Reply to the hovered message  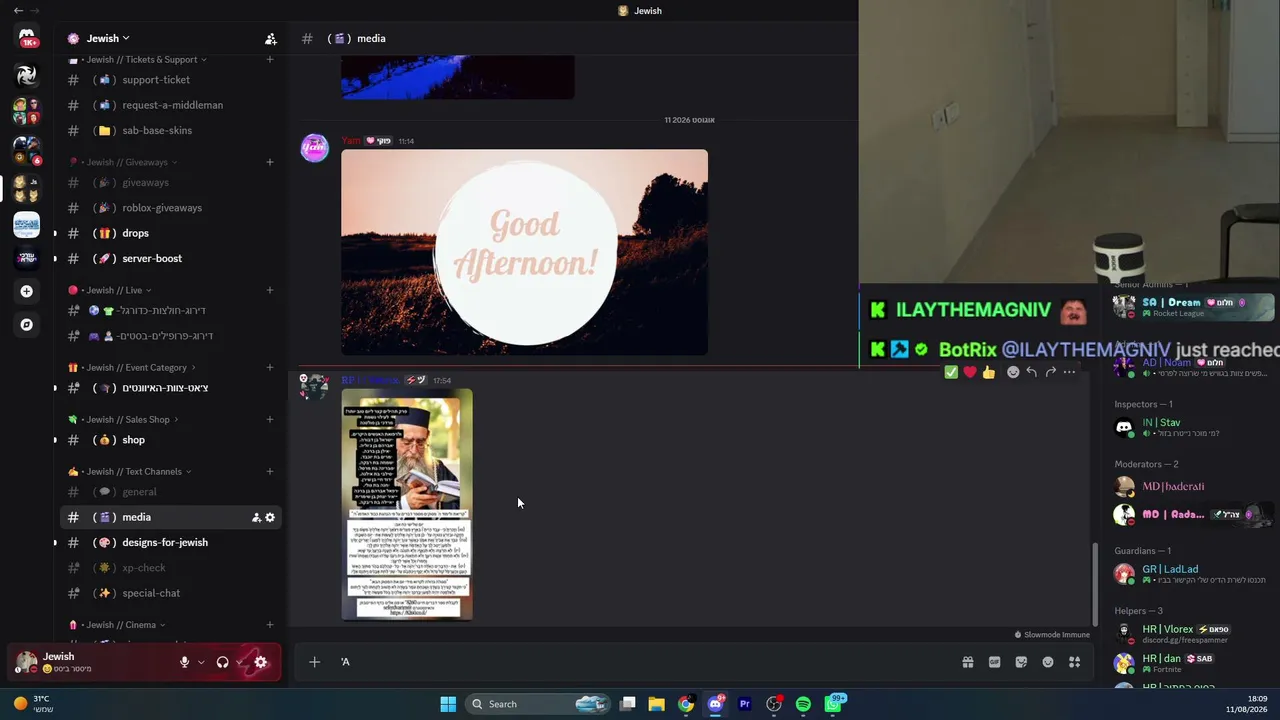click(x=1032, y=372)
